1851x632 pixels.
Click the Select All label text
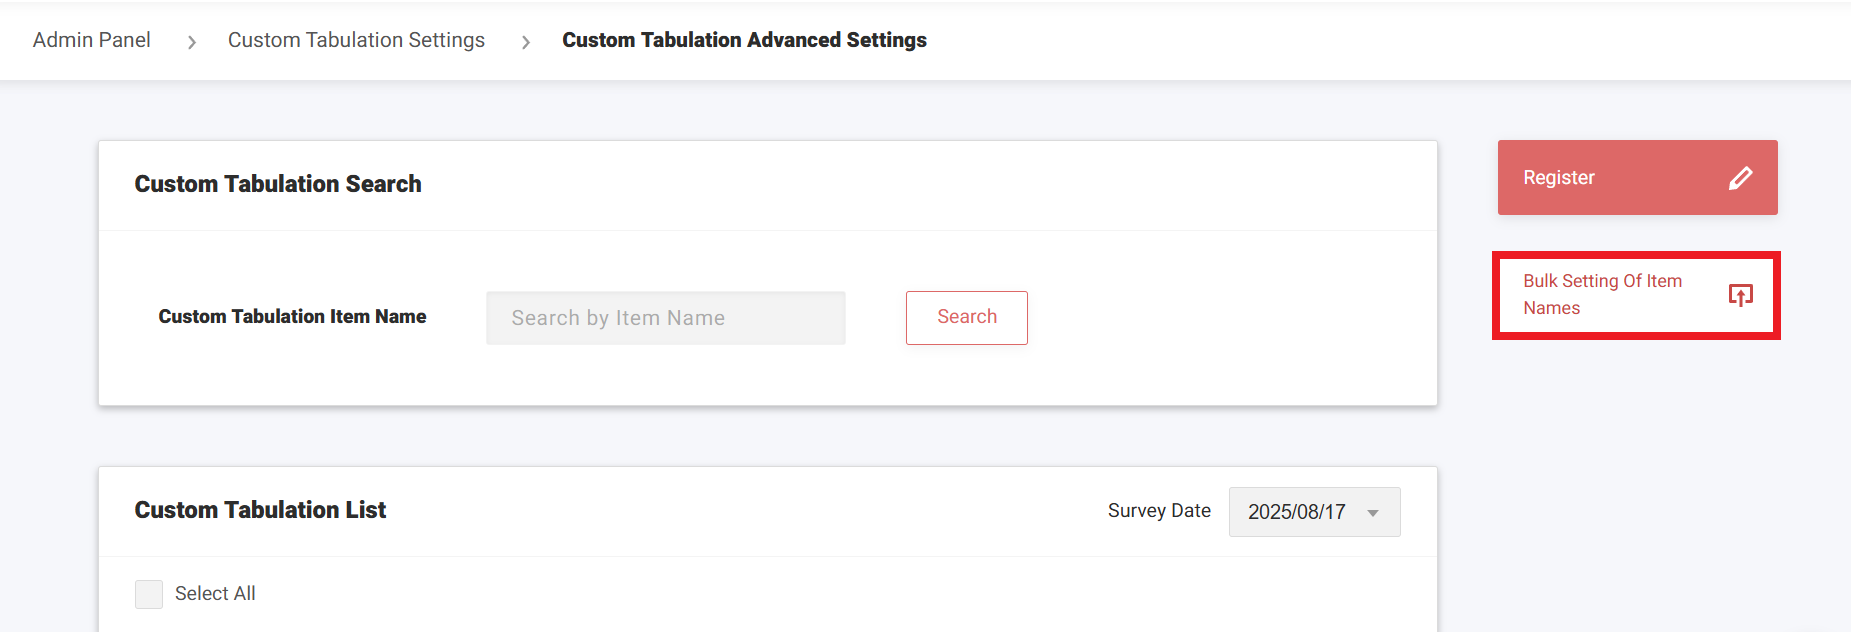215,593
